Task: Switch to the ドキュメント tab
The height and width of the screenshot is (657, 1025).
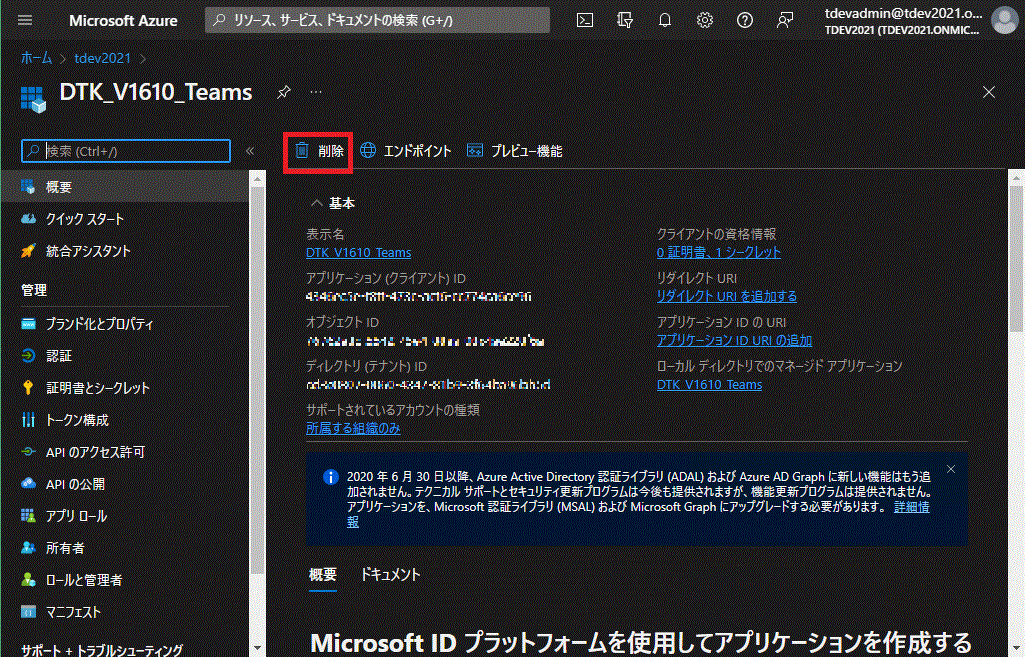Action: (390, 575)
